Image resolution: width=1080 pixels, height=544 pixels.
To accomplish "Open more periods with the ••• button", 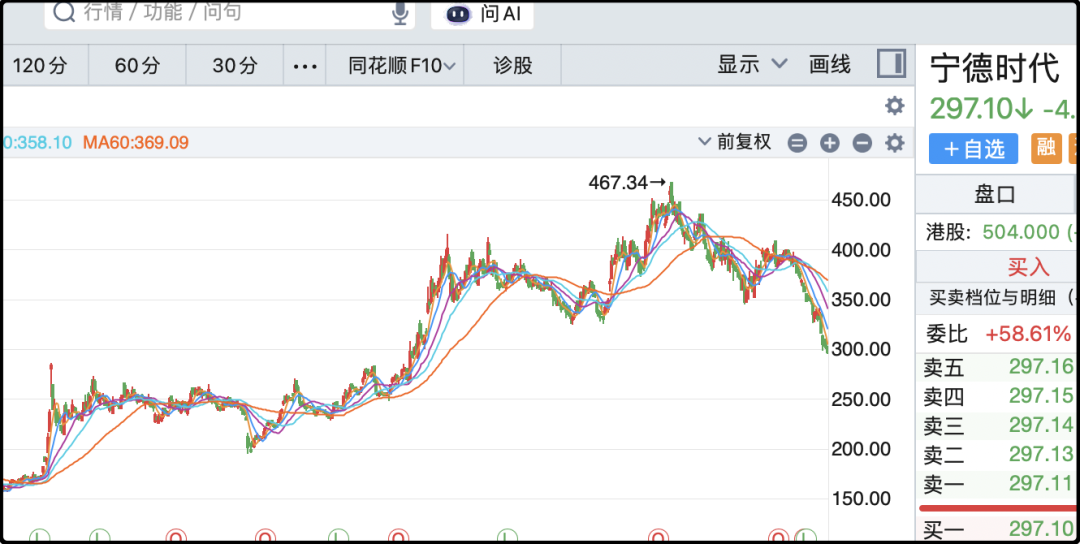I will [305, 66].
